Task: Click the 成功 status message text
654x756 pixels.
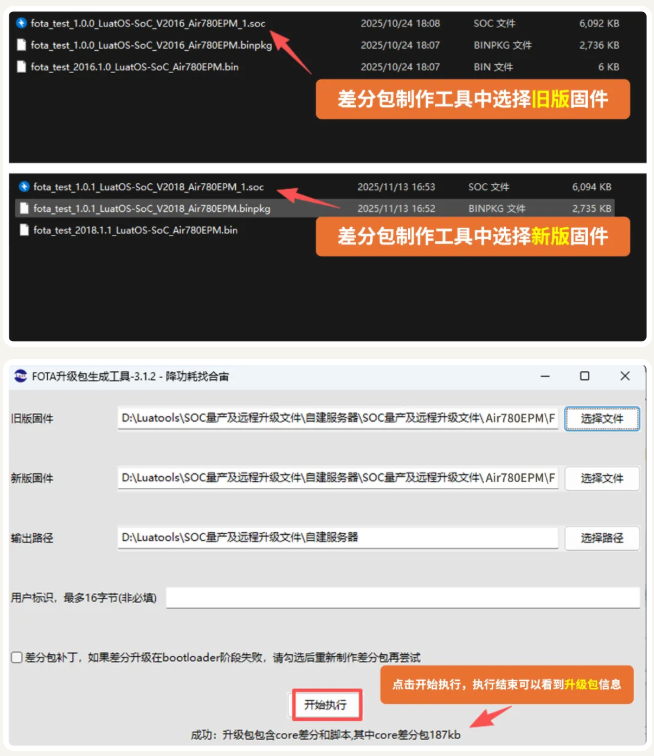Action: click(x=326, y=735)
